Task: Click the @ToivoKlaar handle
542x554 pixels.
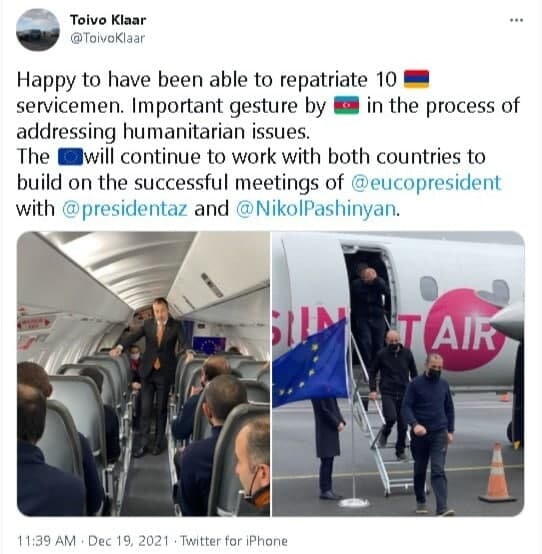Action: point(108,38)
